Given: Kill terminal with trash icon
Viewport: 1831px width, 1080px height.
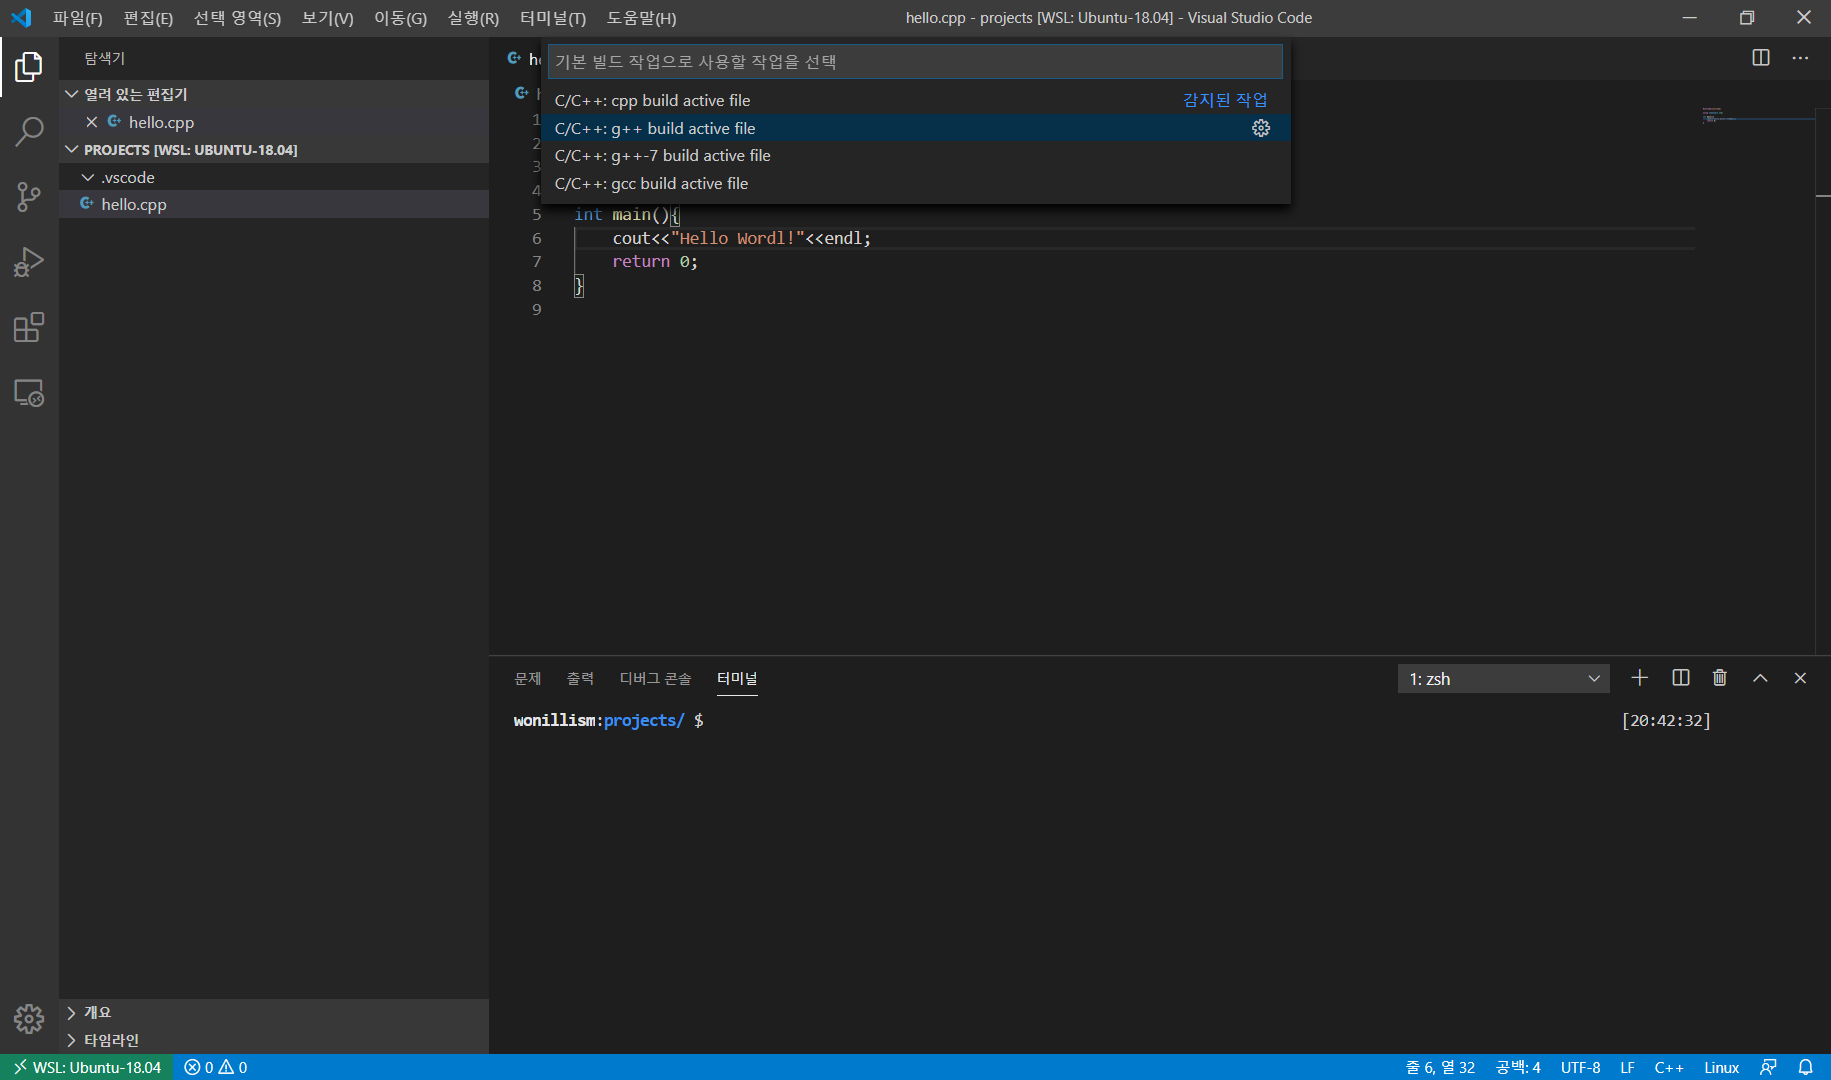Looking at the screenshot, I should (x=1720, y=678).
